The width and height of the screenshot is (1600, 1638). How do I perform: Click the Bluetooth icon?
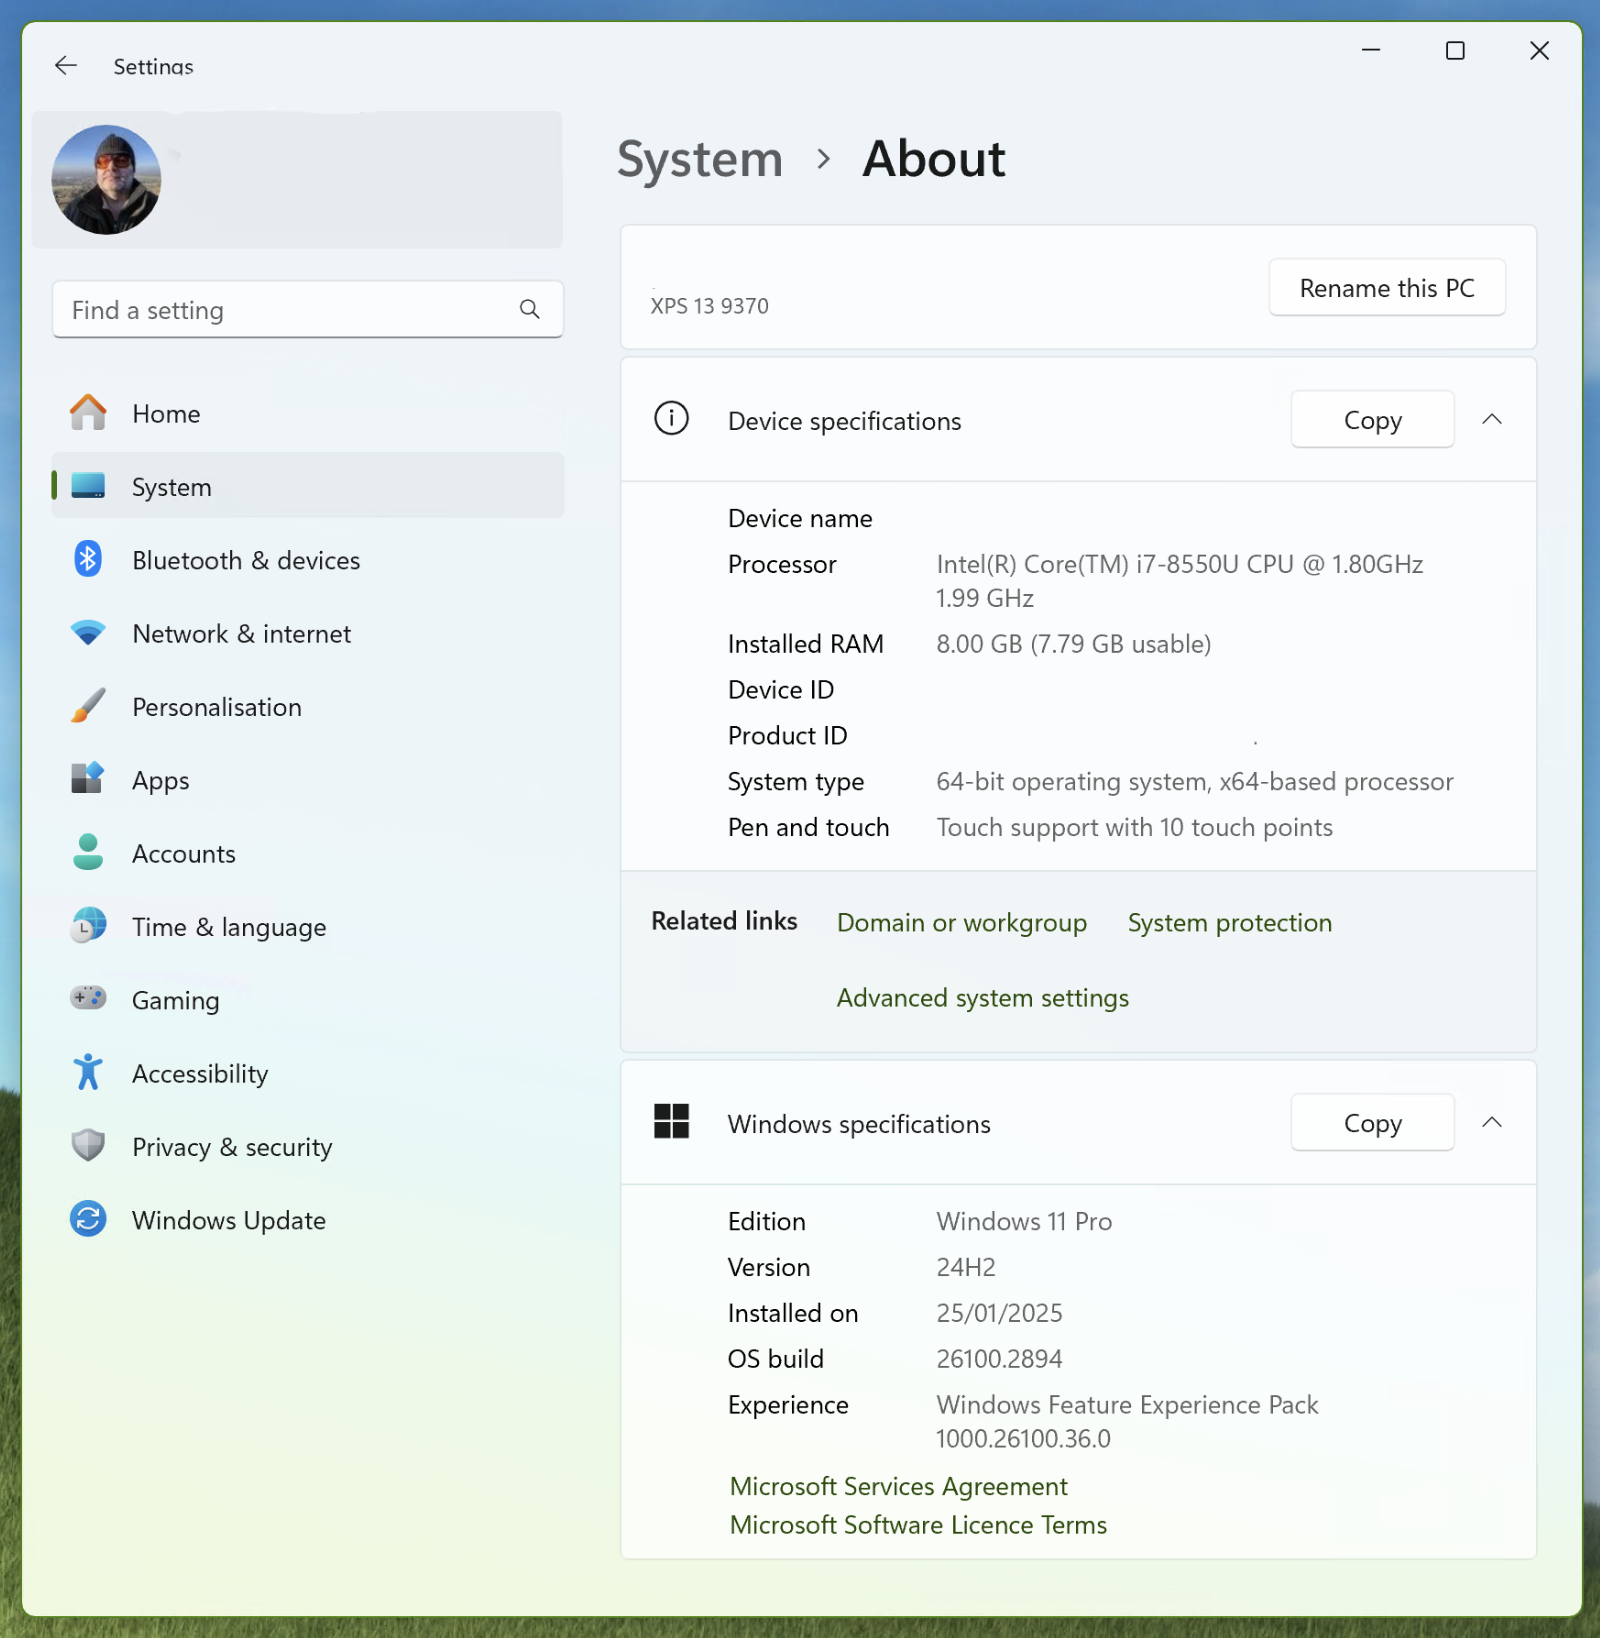click(x=88, y=559)
